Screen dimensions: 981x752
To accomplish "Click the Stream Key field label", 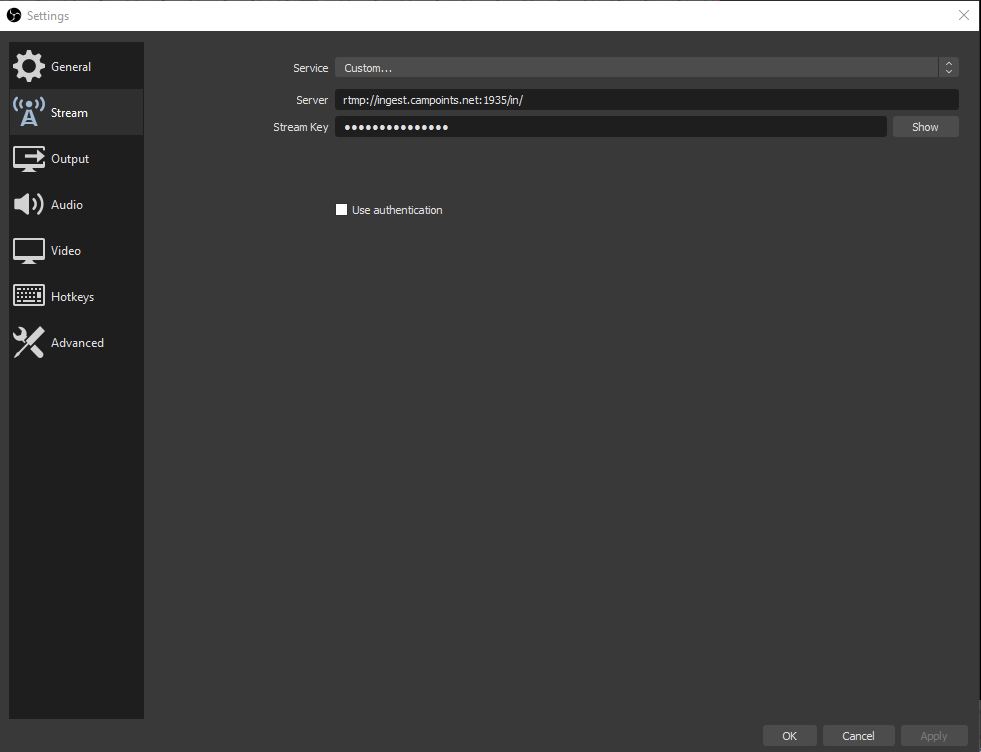I will pos(300,127).
